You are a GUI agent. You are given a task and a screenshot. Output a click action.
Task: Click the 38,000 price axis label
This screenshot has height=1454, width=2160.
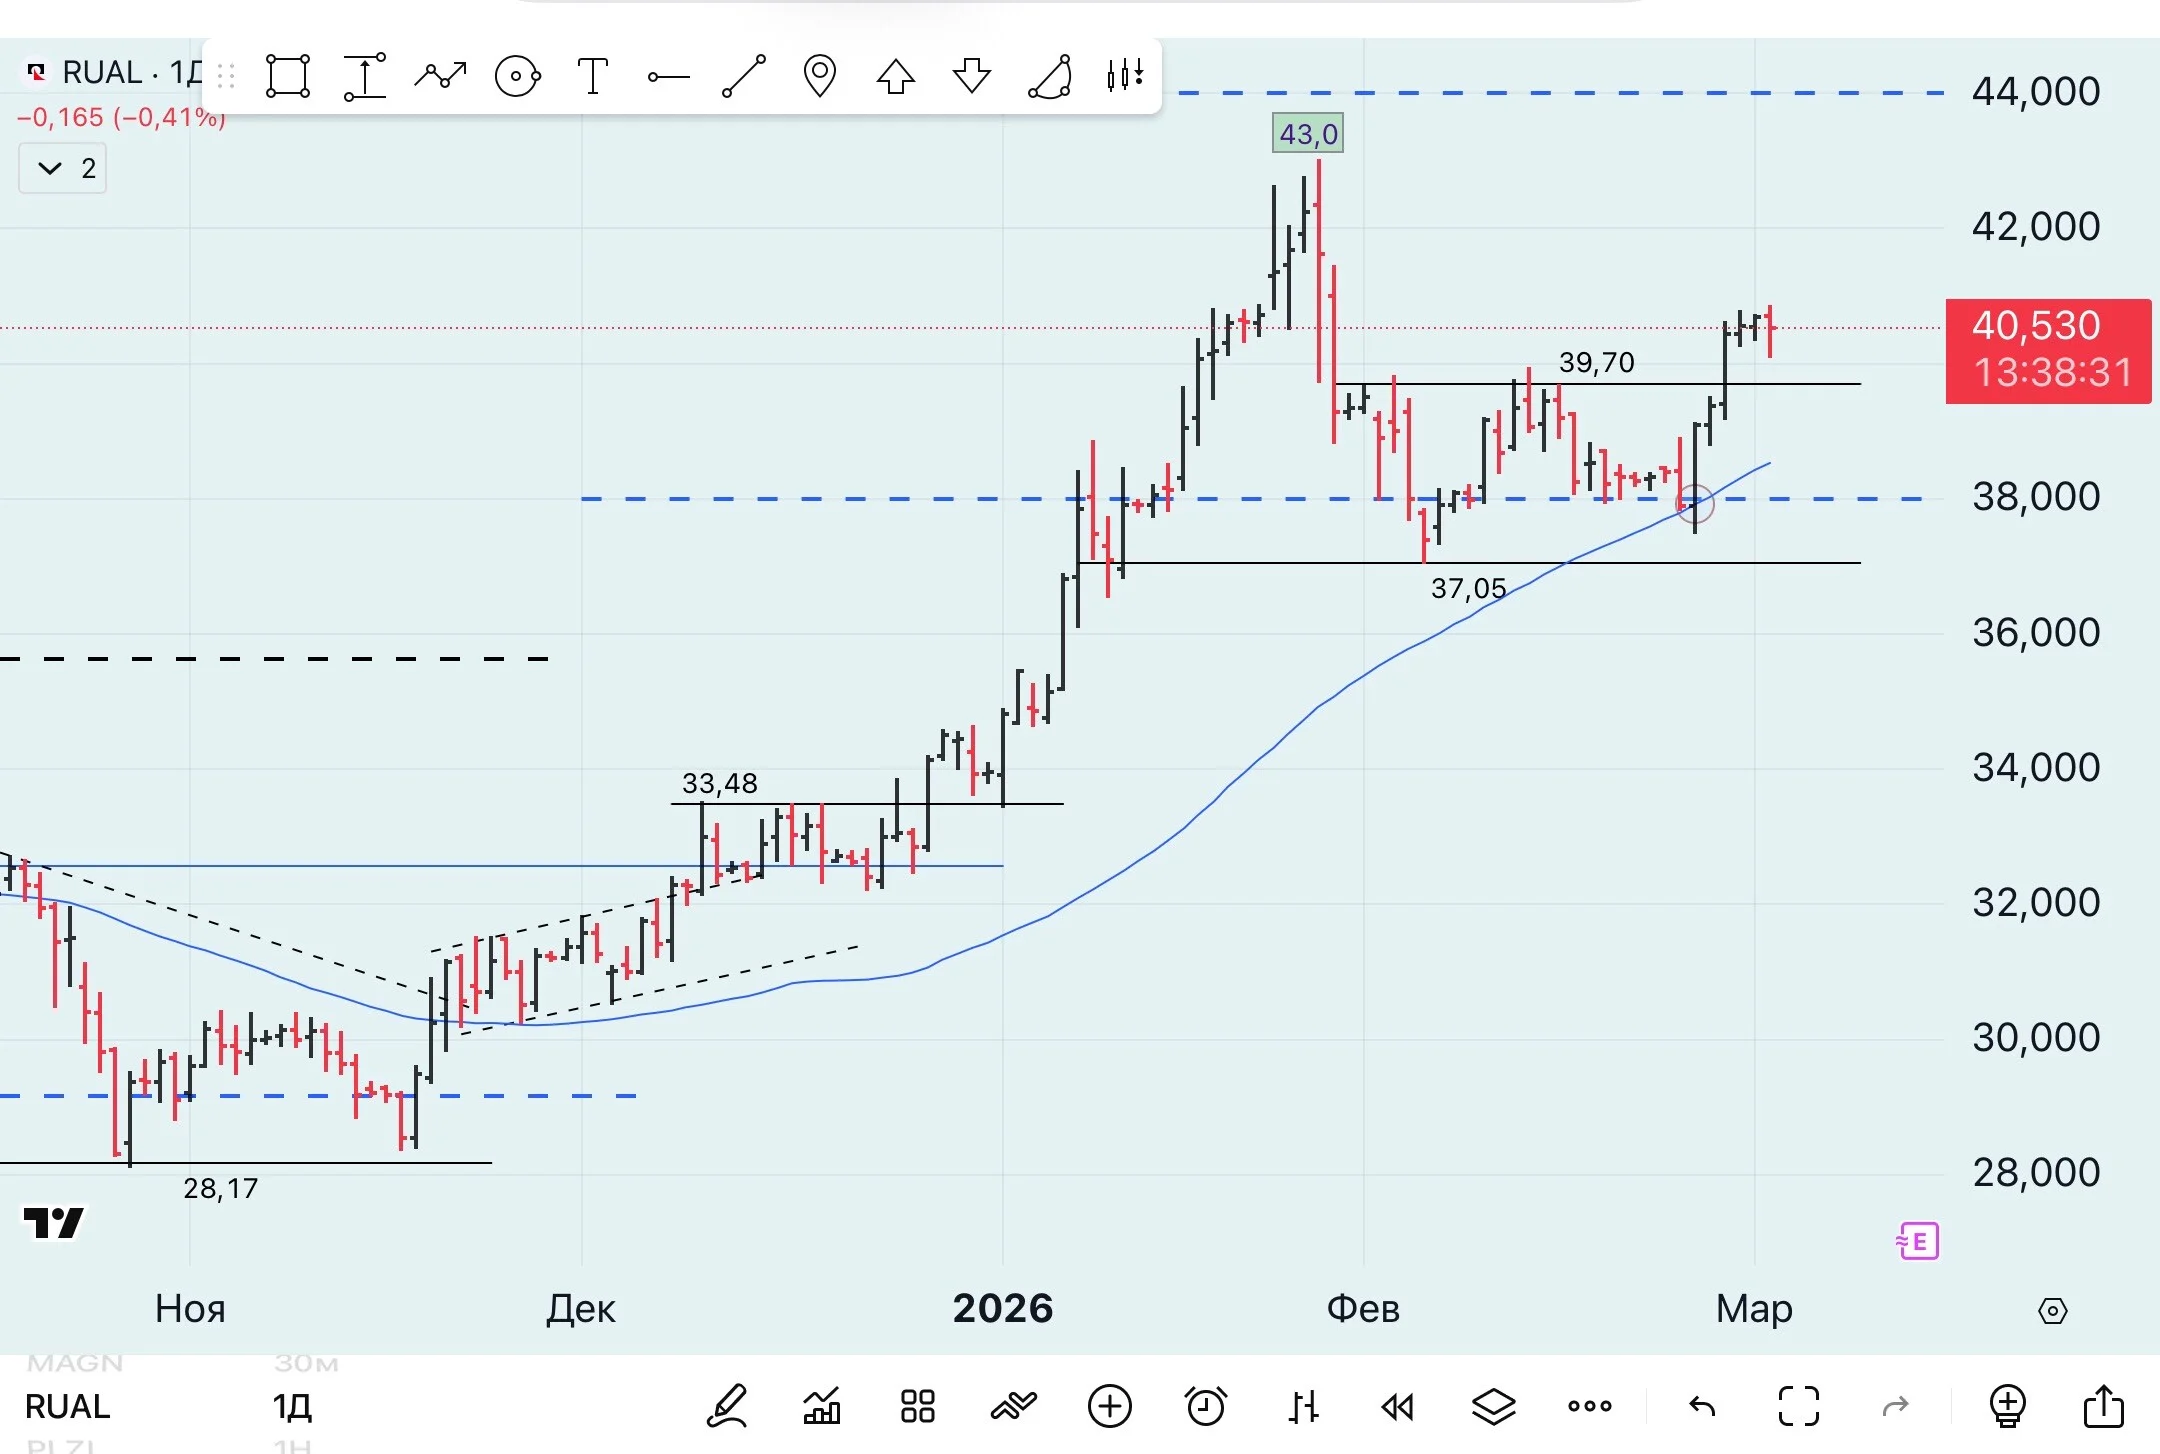(2036, 496)
